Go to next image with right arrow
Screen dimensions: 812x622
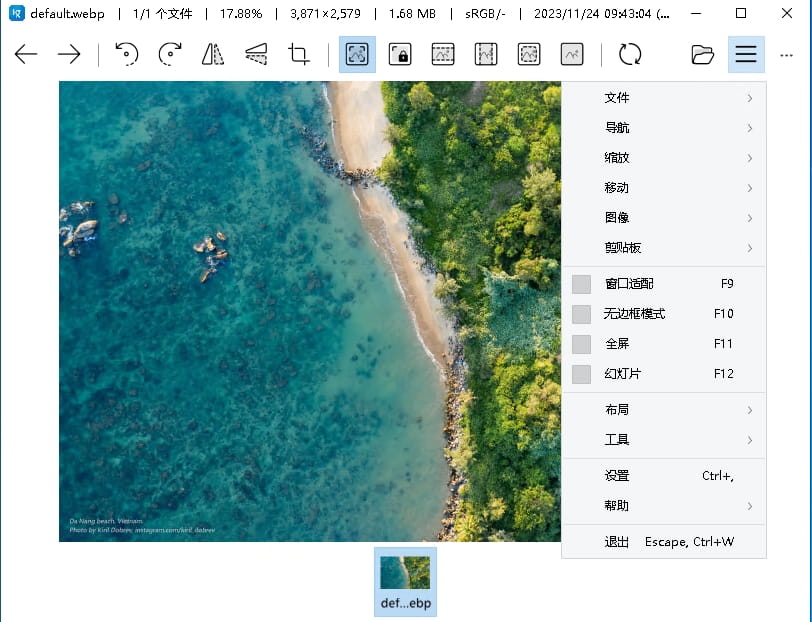click(x=69, y=54)
